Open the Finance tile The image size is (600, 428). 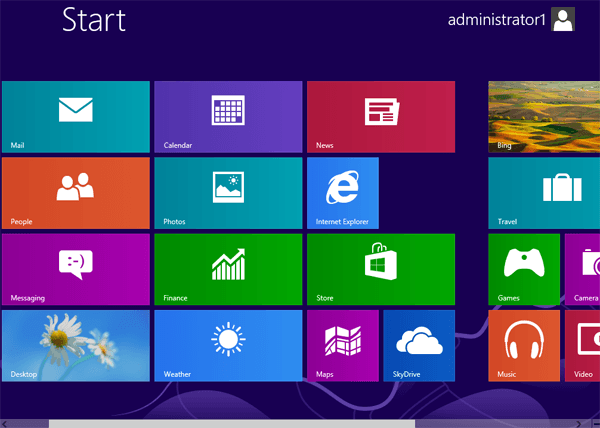click(228, 269)
